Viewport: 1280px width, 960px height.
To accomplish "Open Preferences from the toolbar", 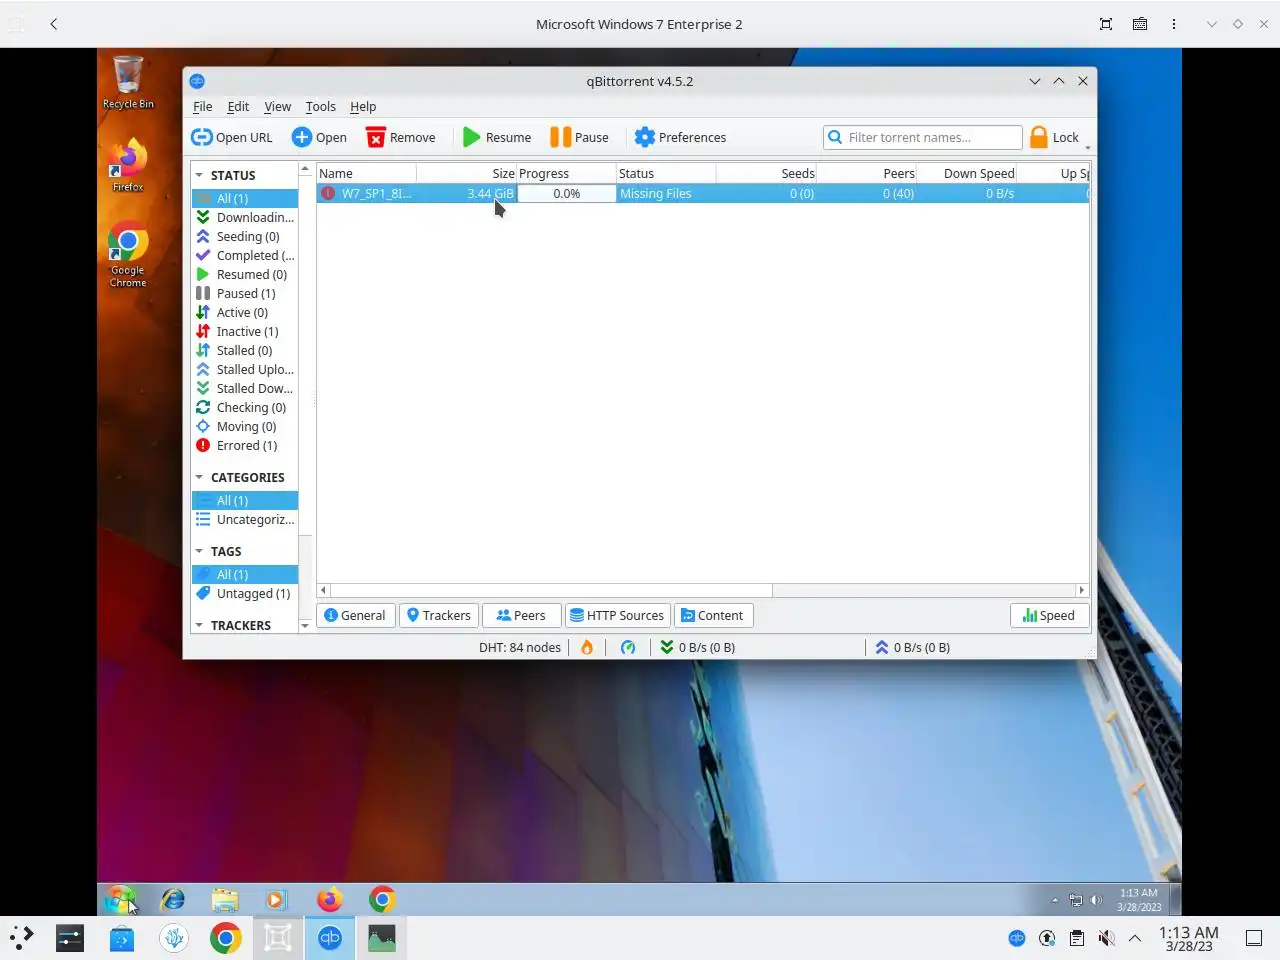I will (680, 137).
